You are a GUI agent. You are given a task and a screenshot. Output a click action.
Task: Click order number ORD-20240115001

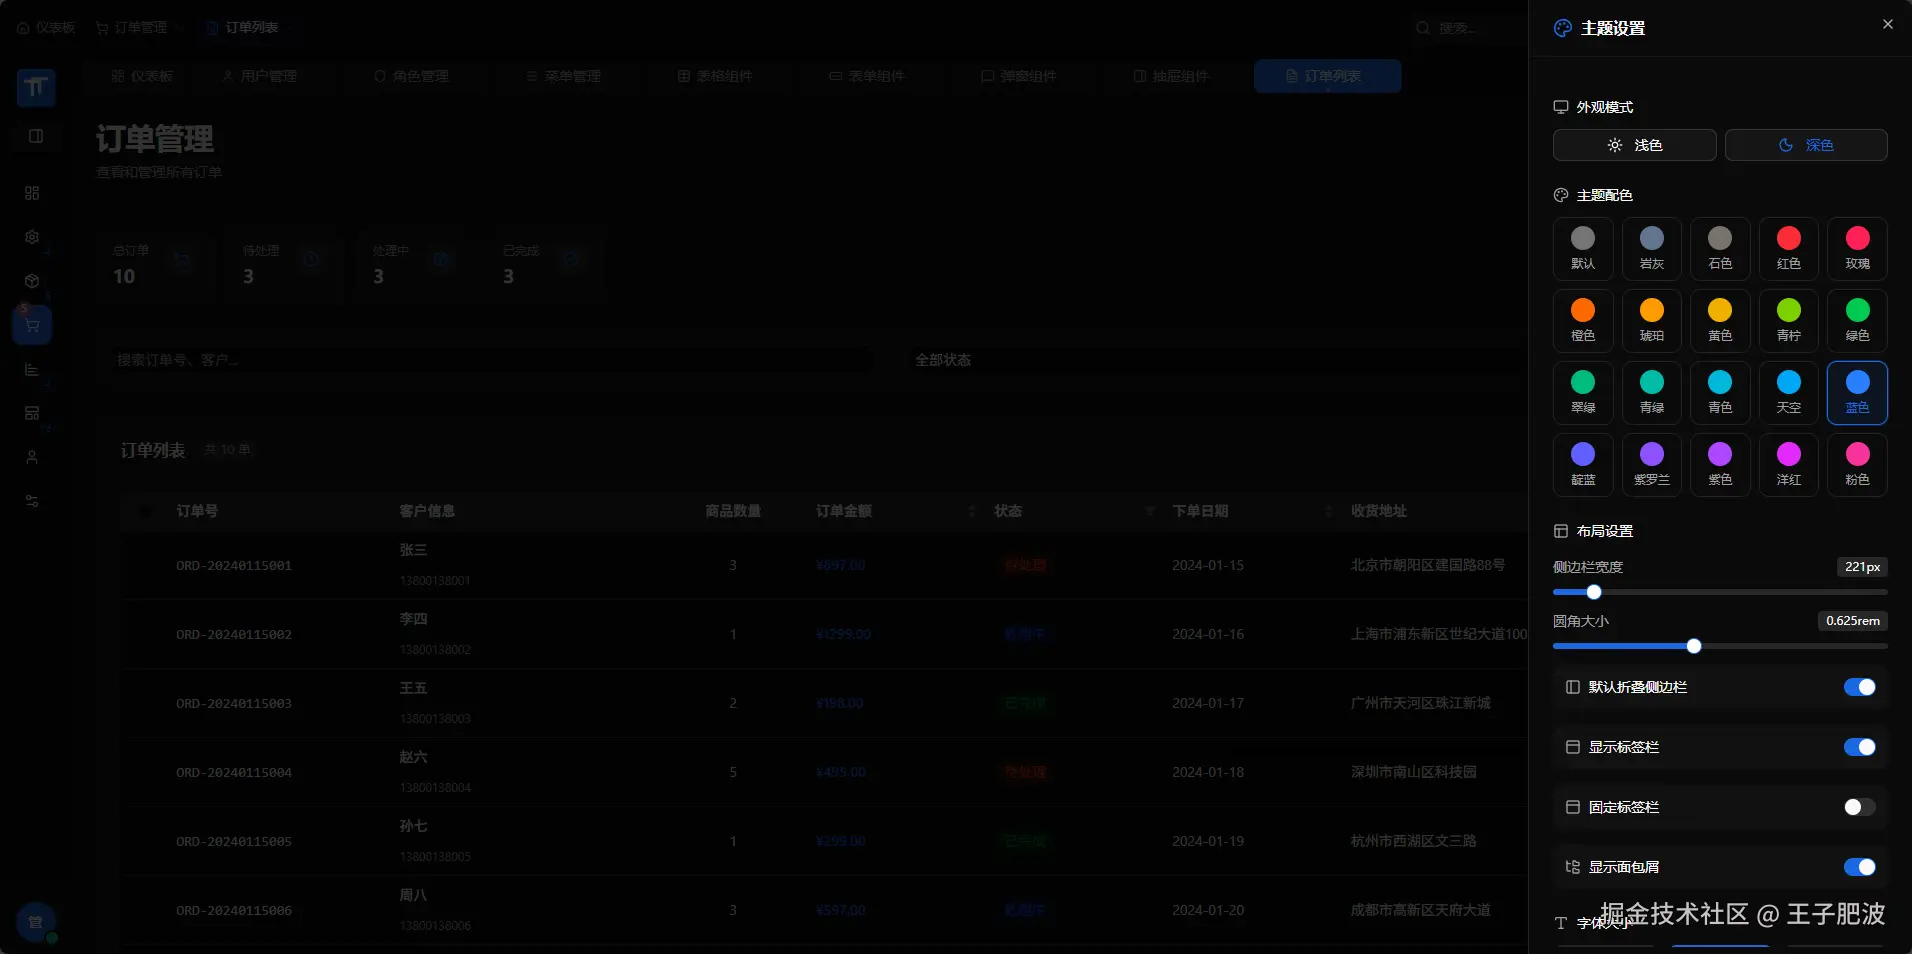234,566
